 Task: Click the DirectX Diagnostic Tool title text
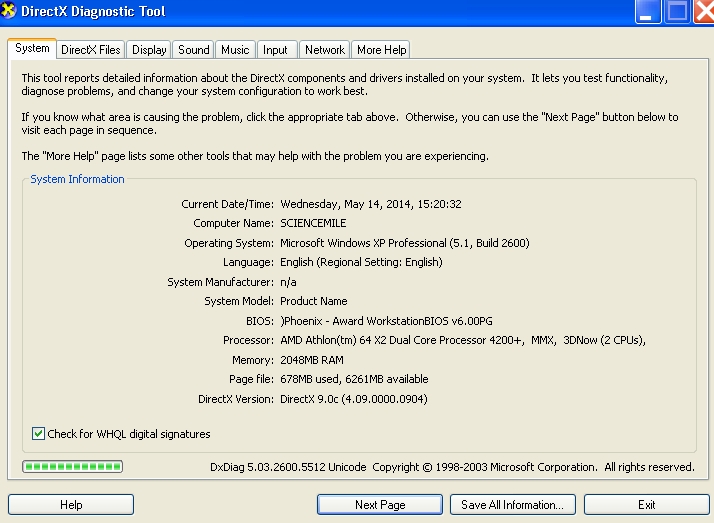click(93, 11)
